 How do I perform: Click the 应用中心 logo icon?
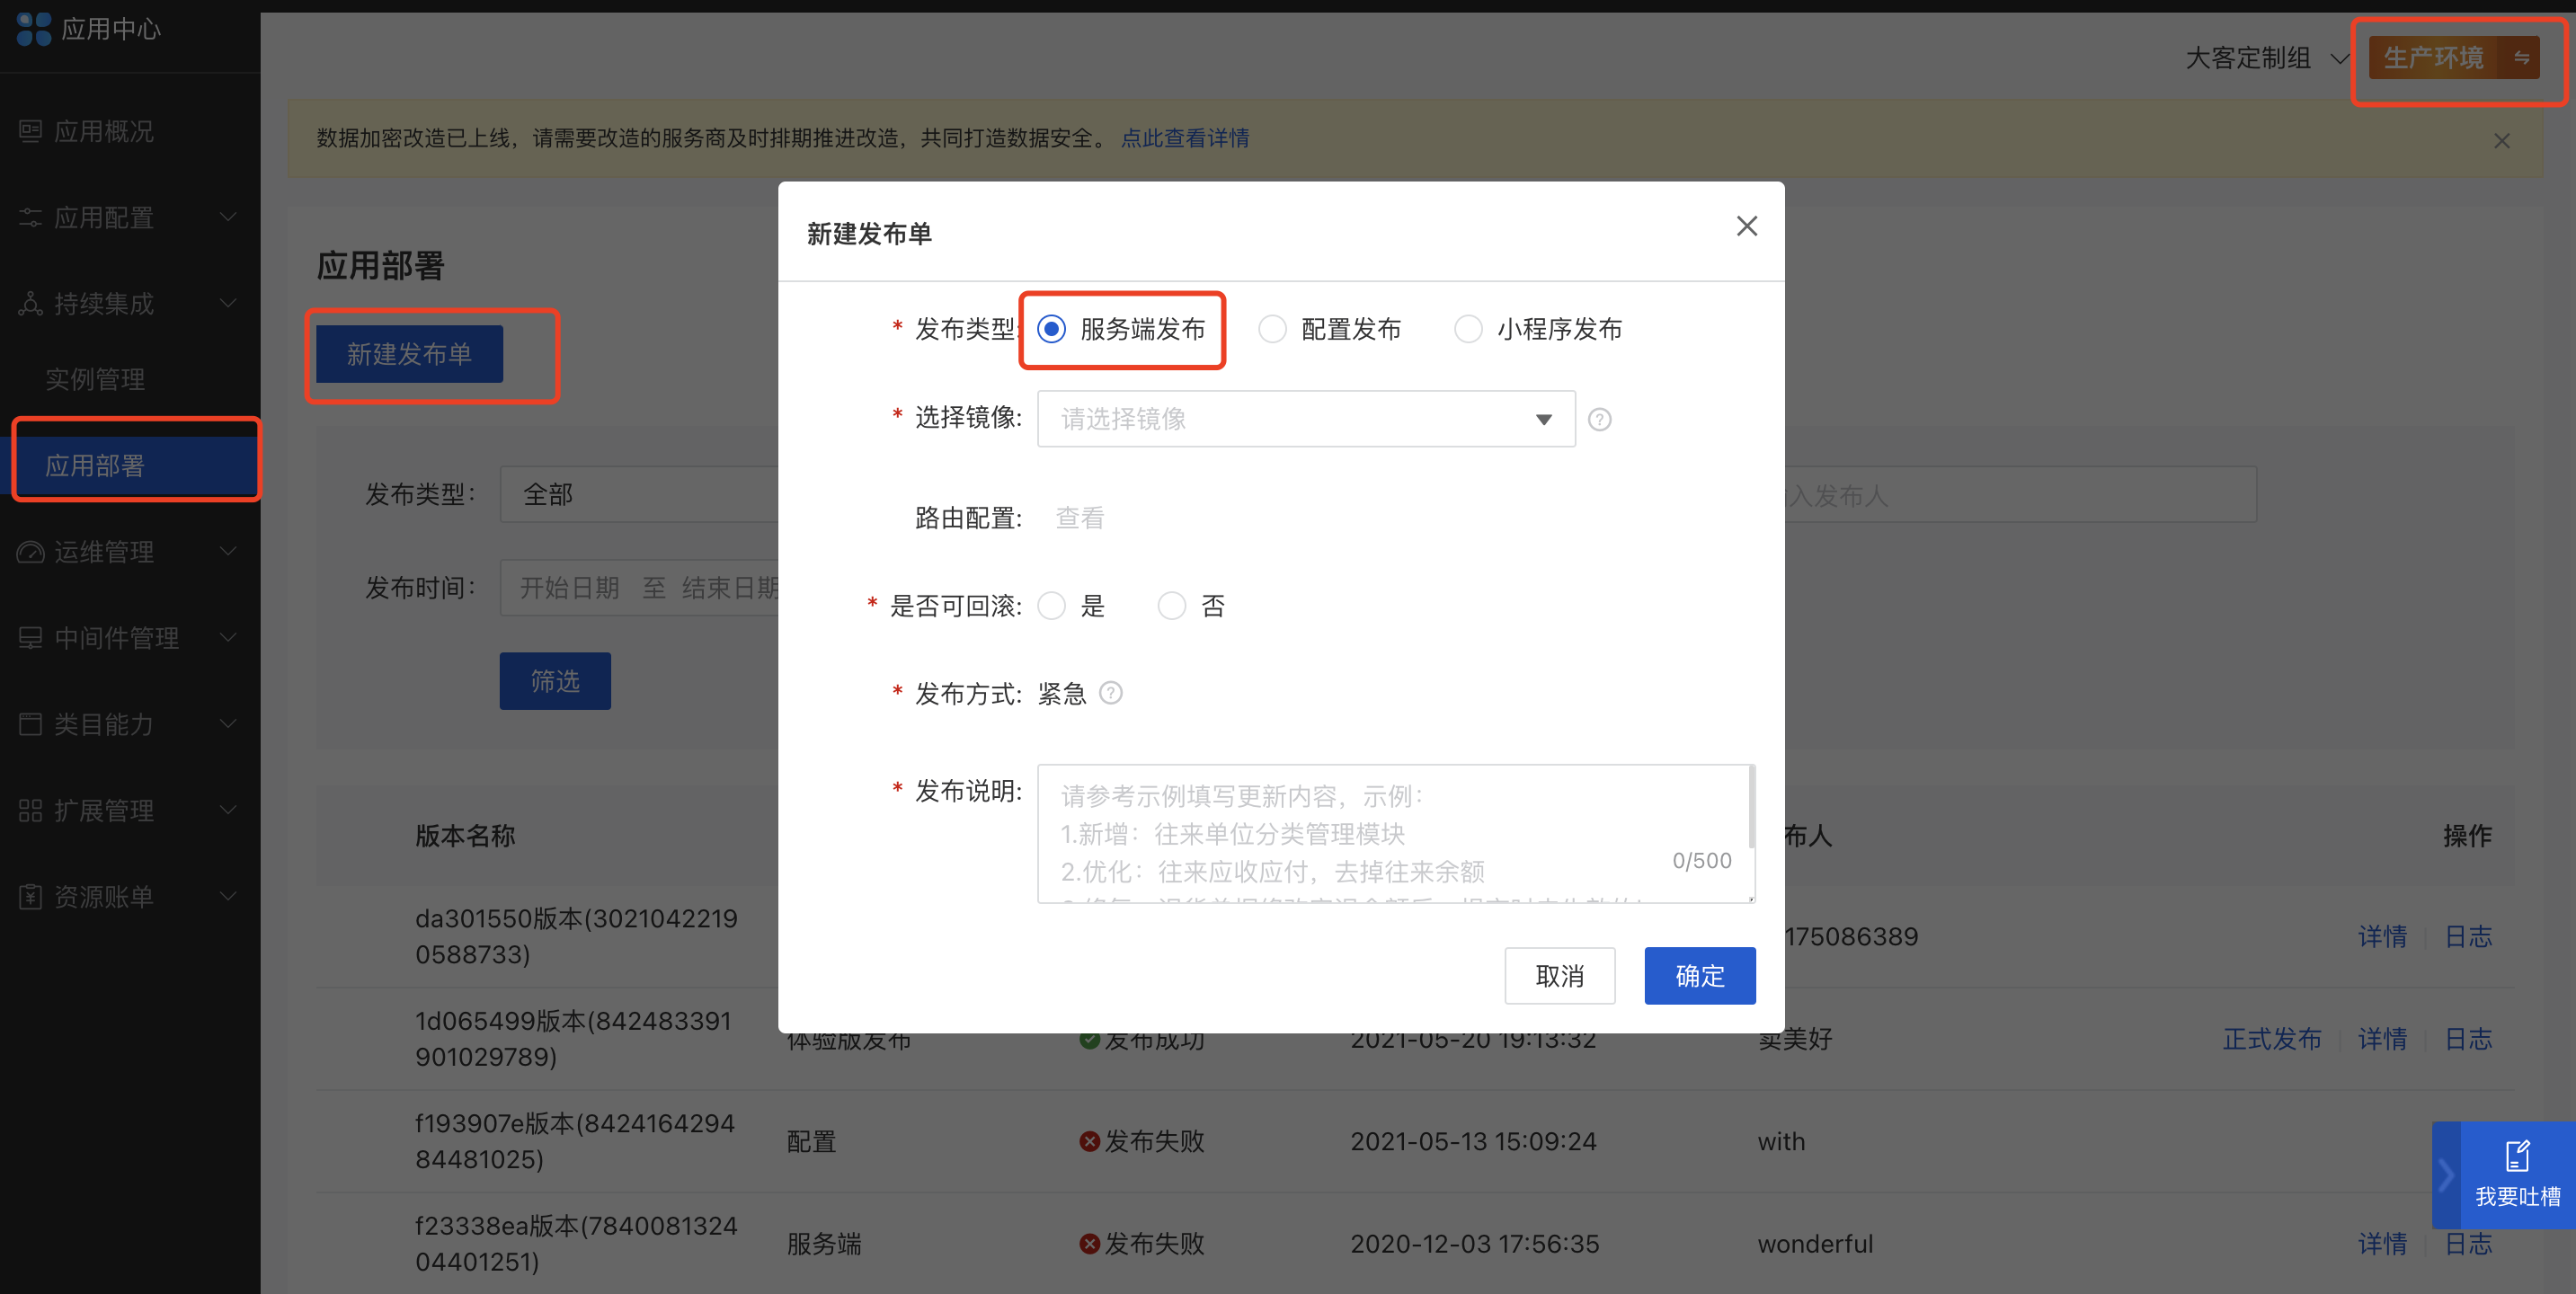tap(33, 28)
